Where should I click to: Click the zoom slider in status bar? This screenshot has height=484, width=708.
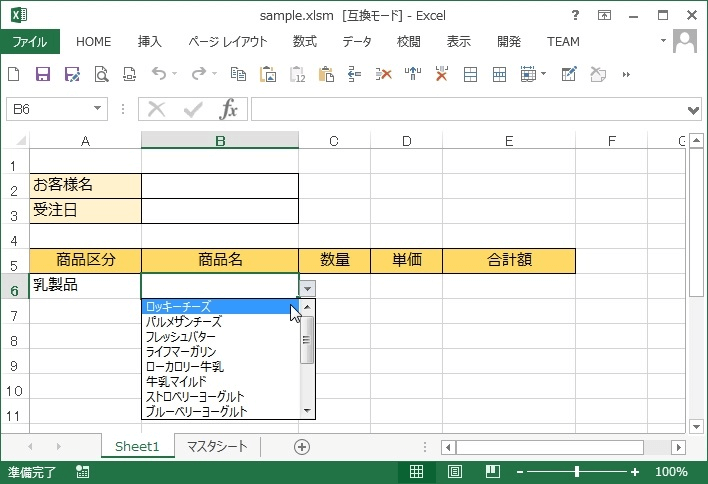[x=577, y=472]
